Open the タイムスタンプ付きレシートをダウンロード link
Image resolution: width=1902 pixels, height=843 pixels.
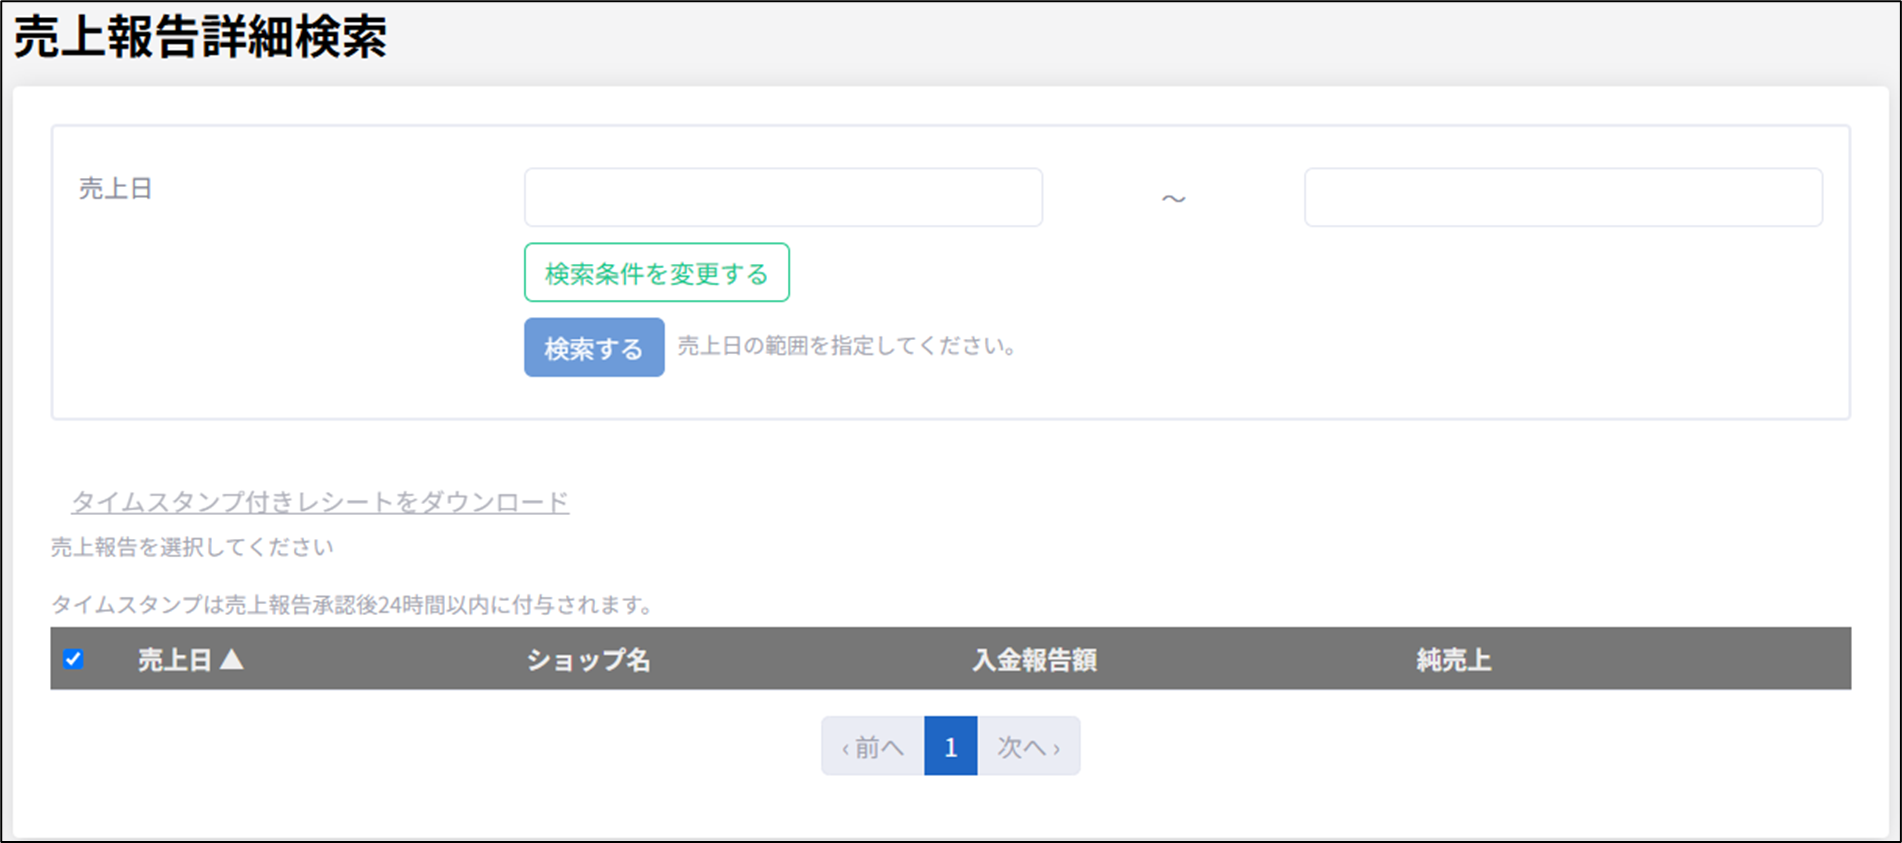(x=320, y=502)
